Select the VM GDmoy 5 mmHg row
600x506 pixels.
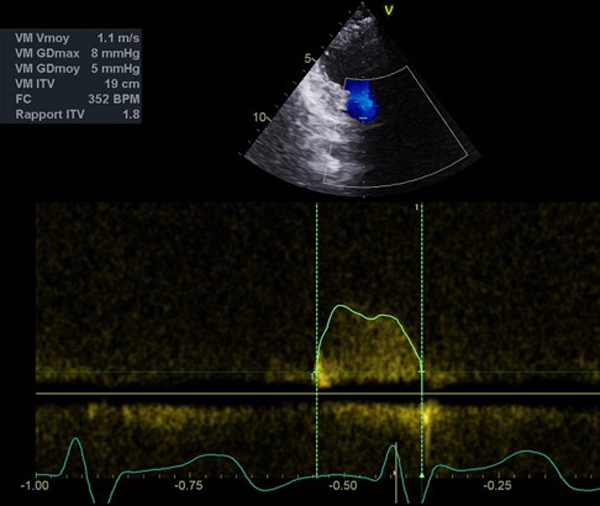(x=77, y=69)
